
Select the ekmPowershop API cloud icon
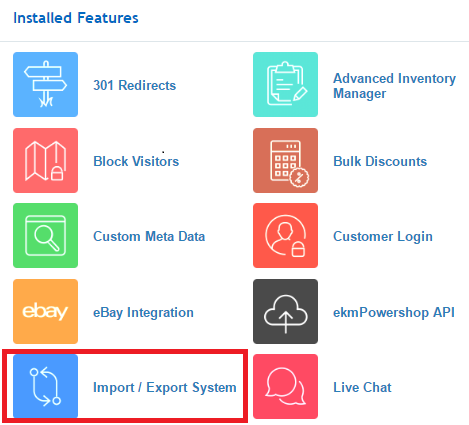(285, 311)
